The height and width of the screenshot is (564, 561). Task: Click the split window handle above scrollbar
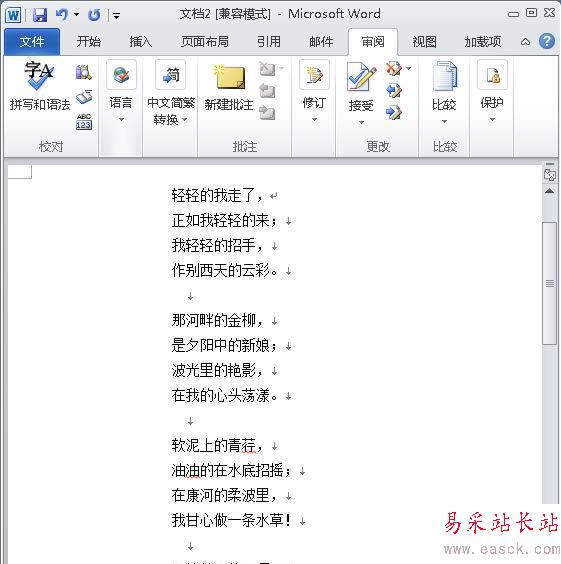[550, 164]
